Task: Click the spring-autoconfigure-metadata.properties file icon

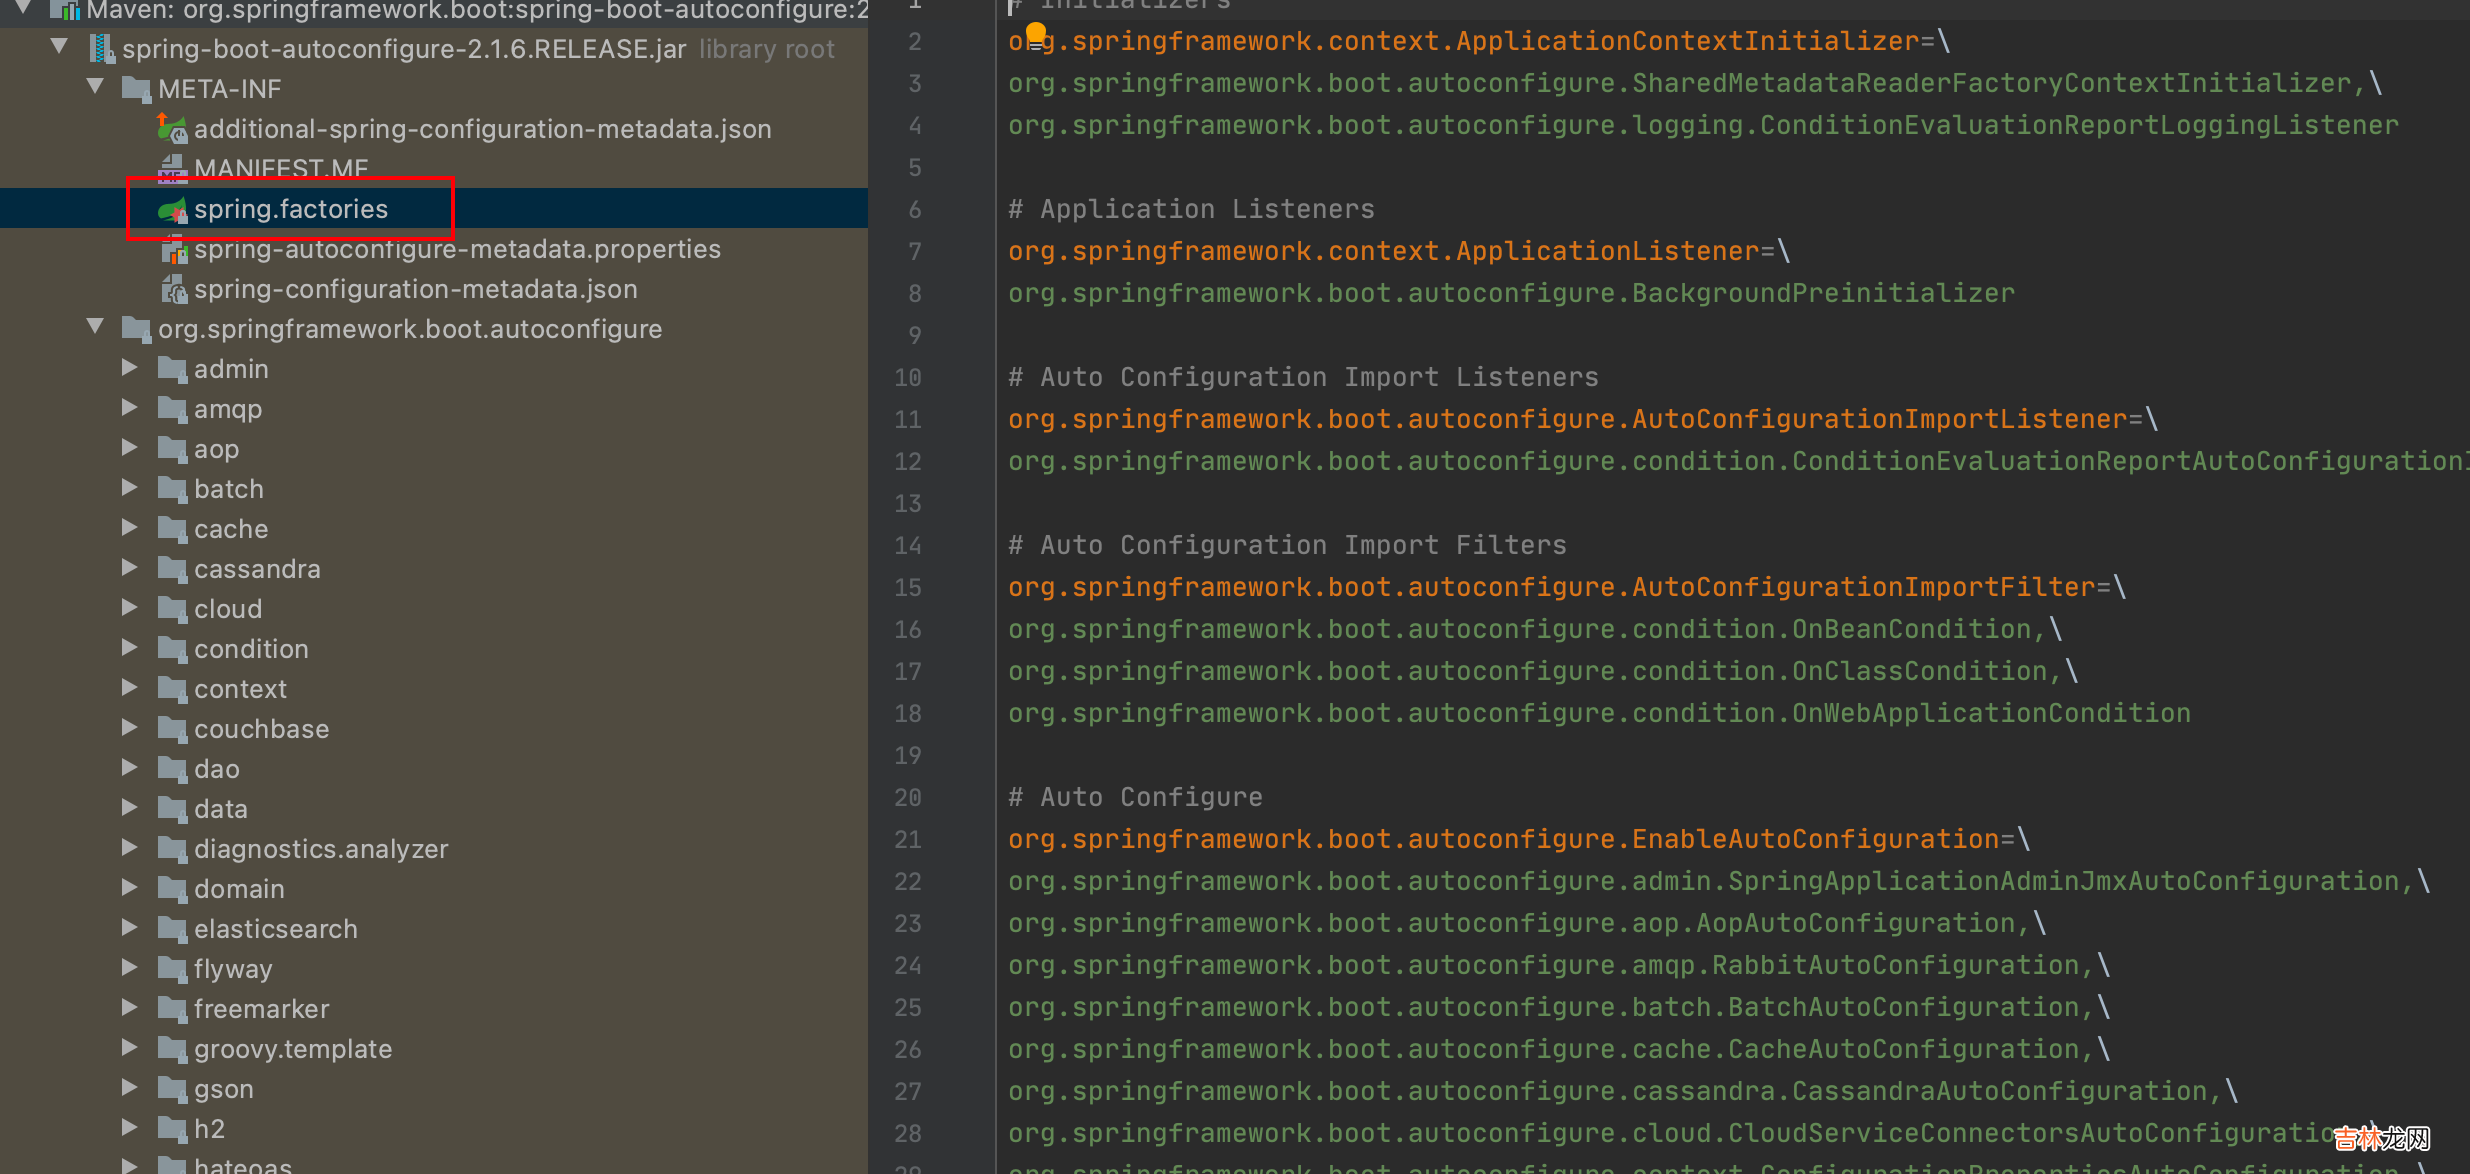Action: point(174,250)
